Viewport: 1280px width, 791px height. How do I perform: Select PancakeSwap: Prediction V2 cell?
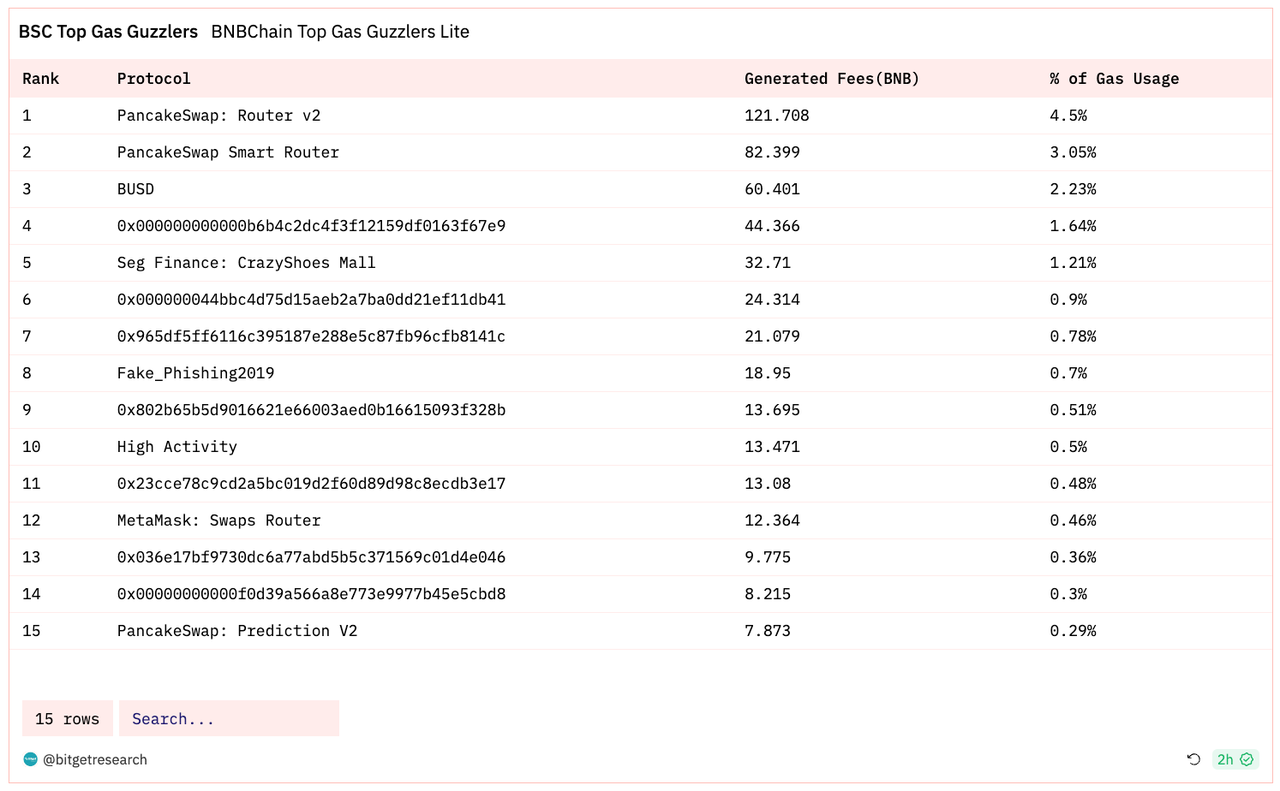[237, 631]
